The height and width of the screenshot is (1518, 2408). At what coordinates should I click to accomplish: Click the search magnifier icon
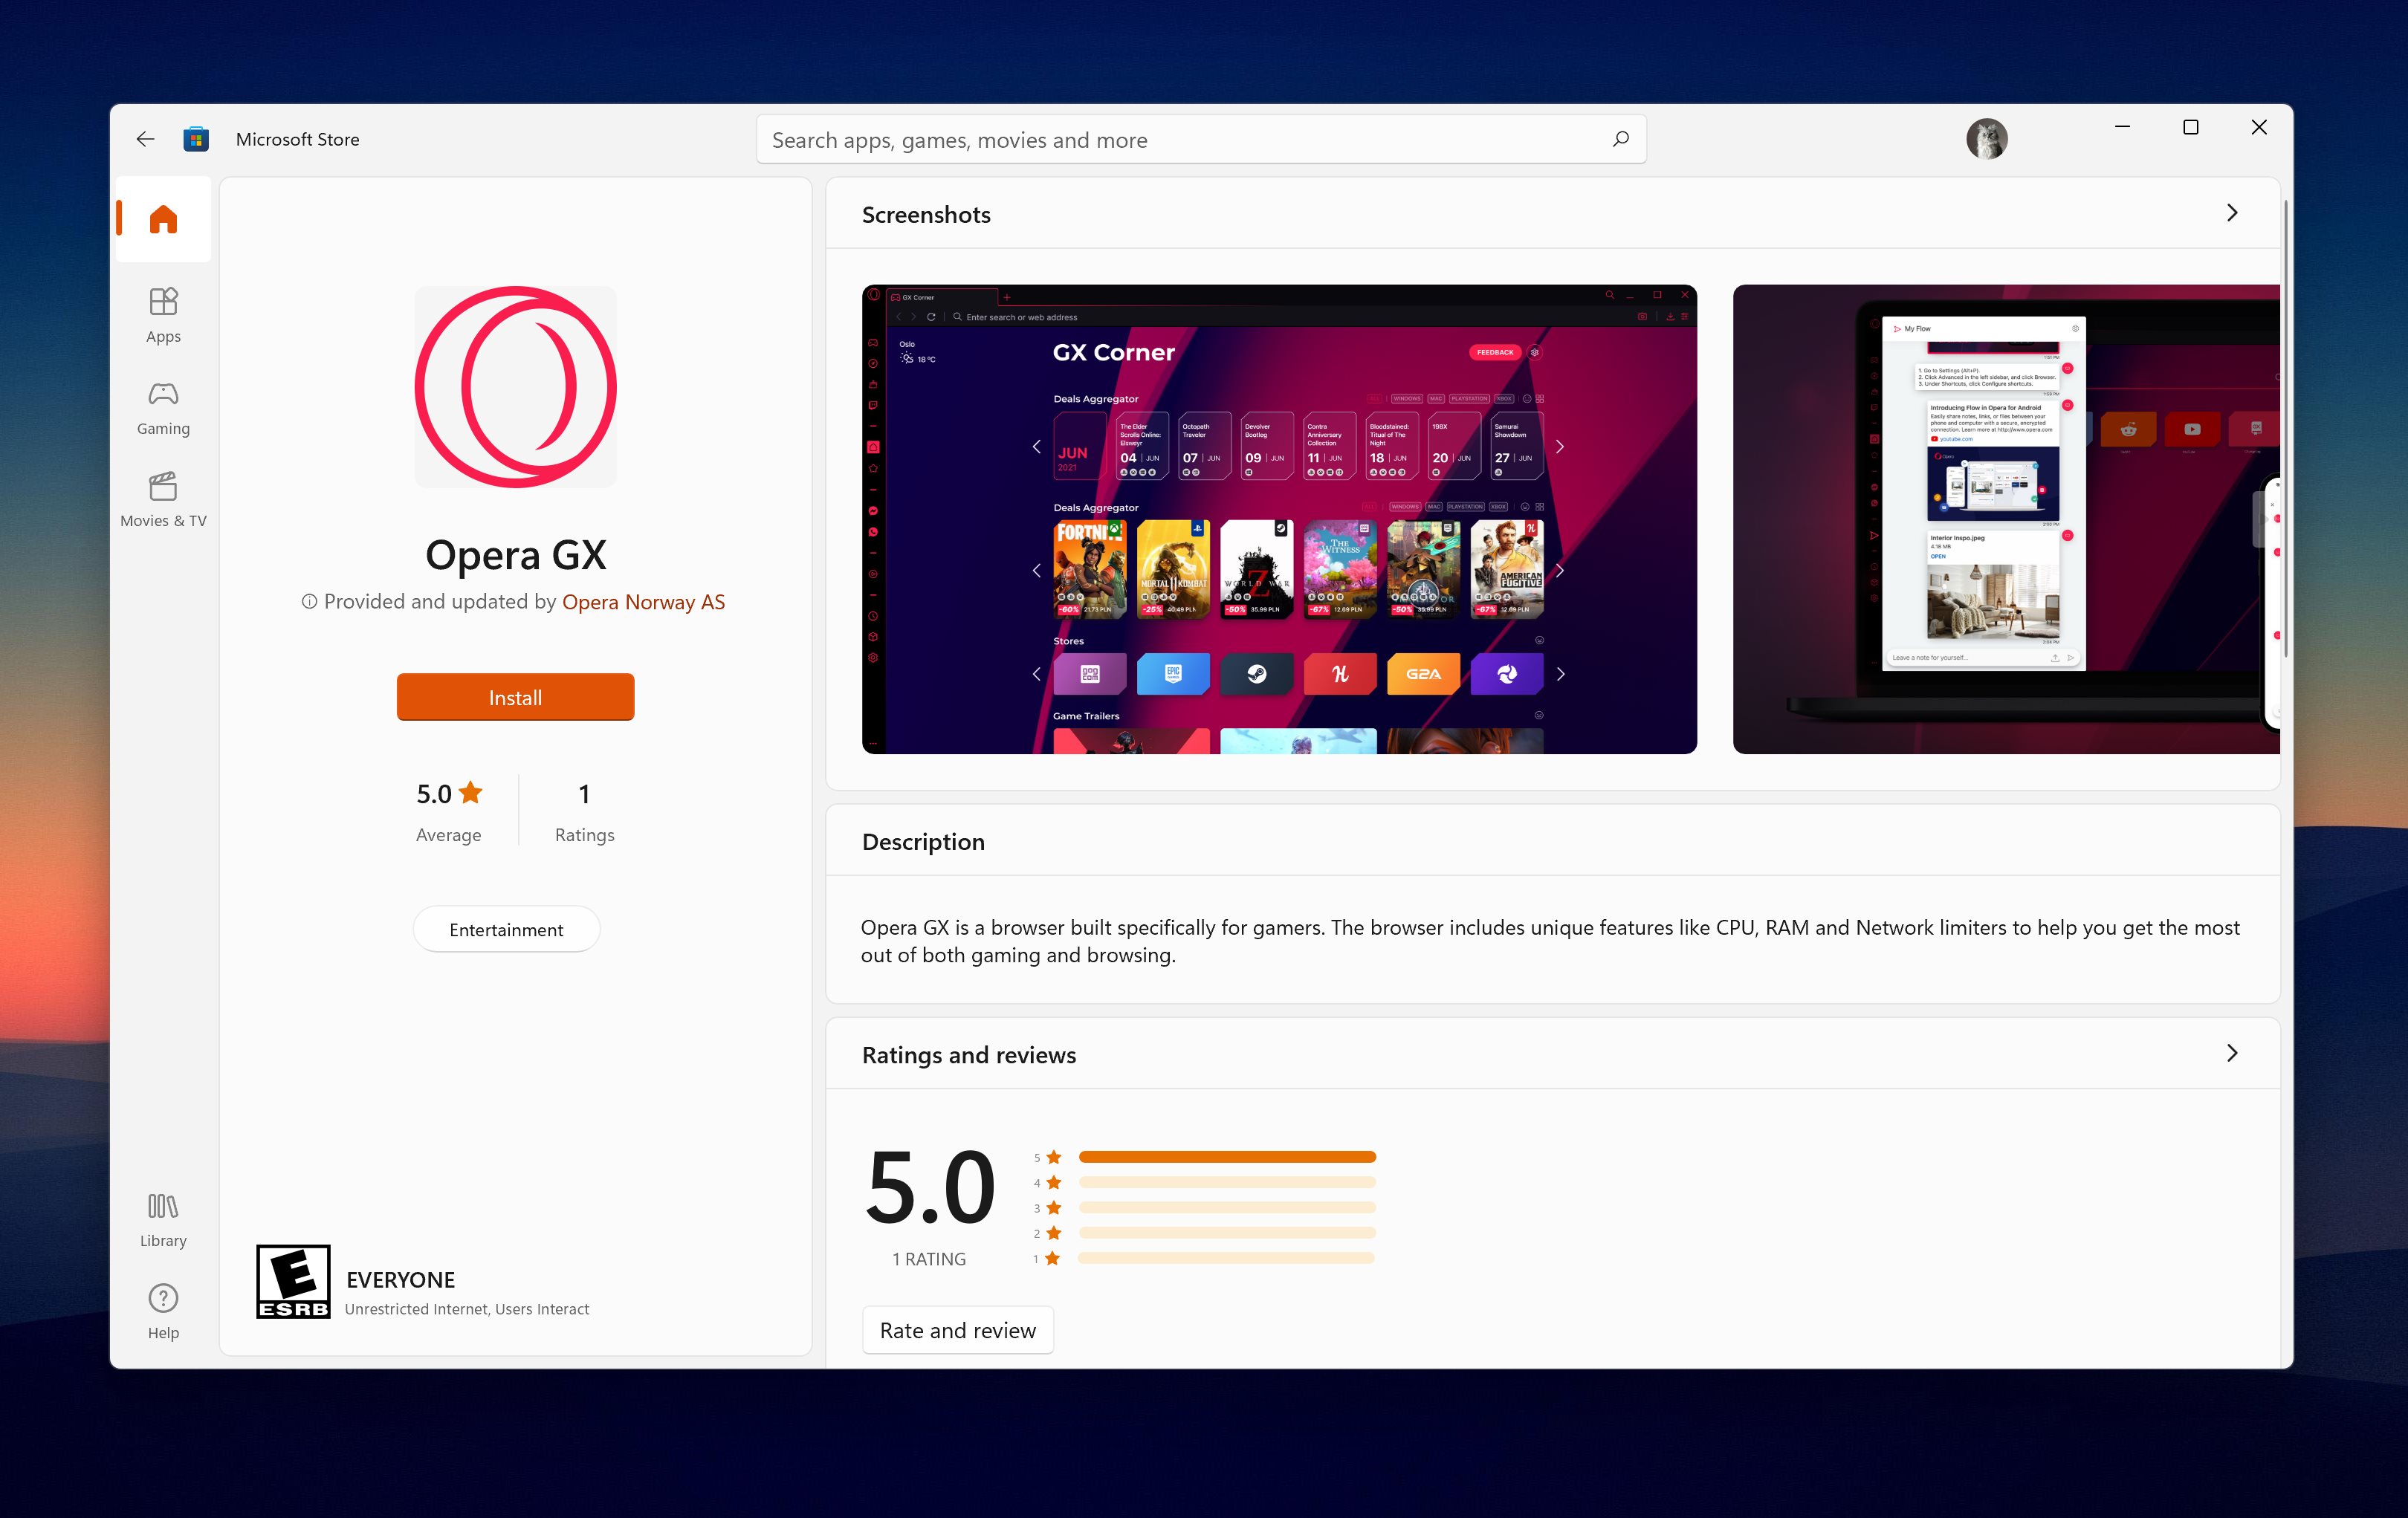click(x=1620, y=139)
